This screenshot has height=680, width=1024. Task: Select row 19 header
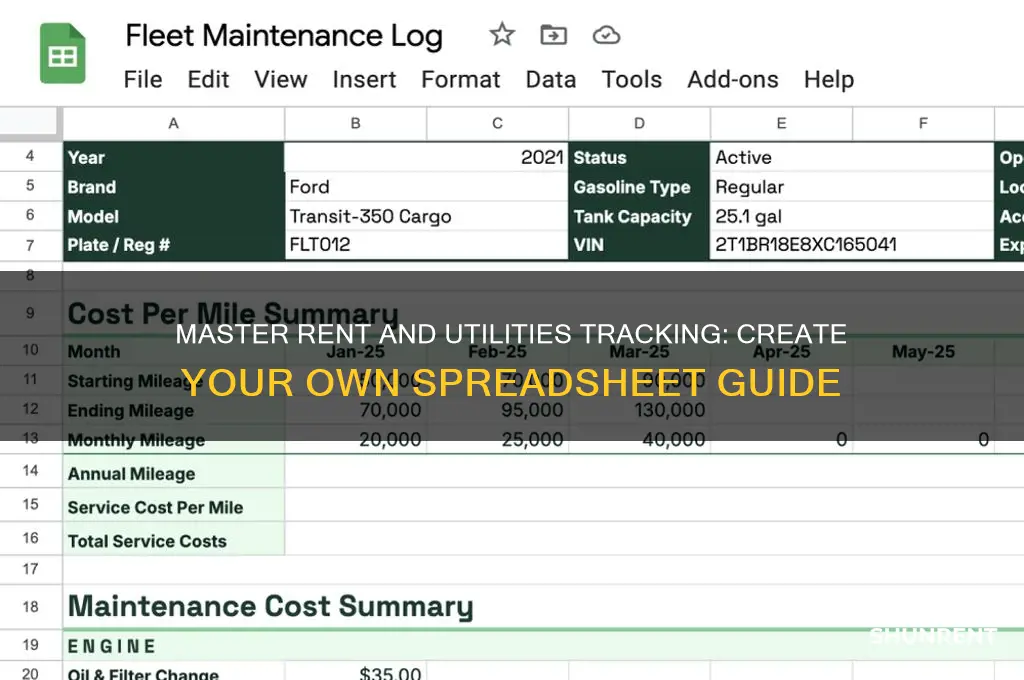[x=30, y=645]
